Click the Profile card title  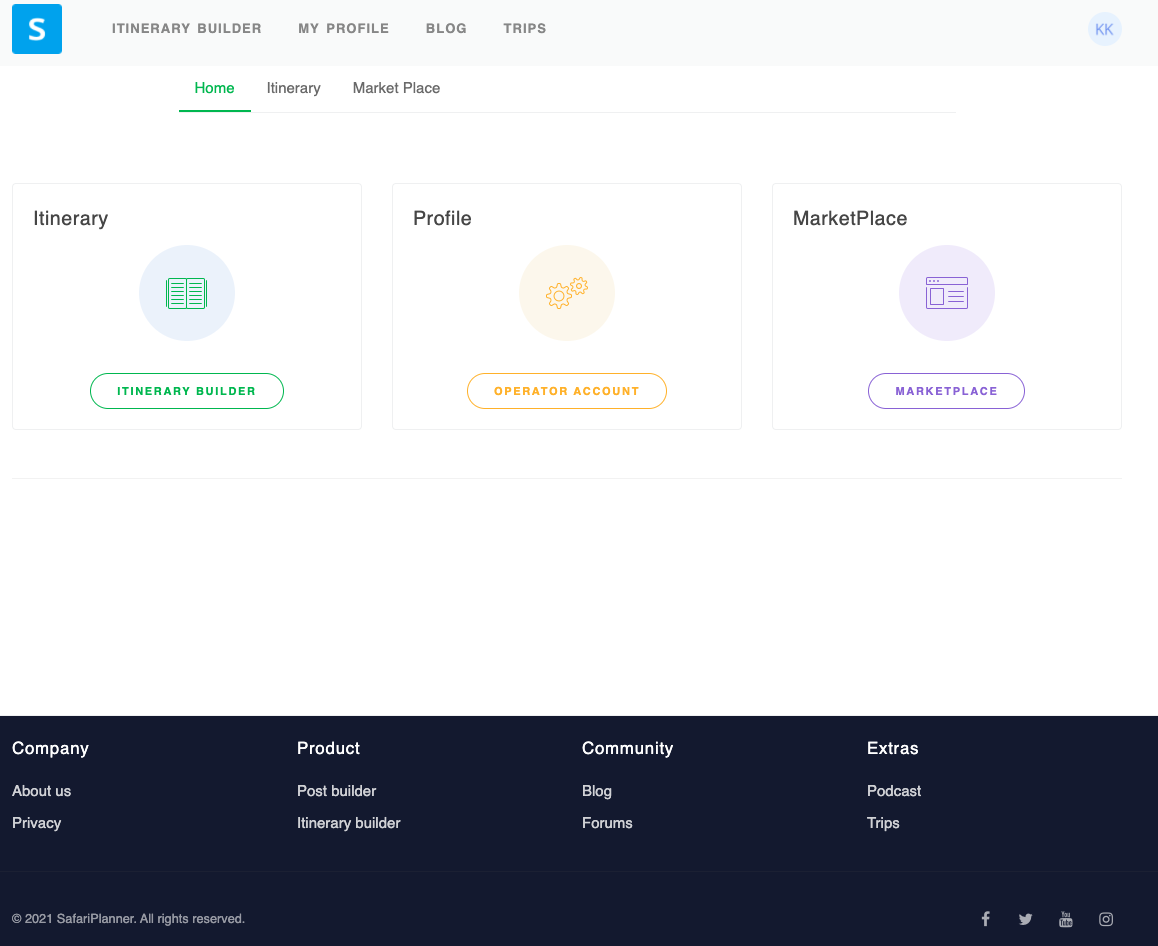pyautogui.click(x=442, y=219)
